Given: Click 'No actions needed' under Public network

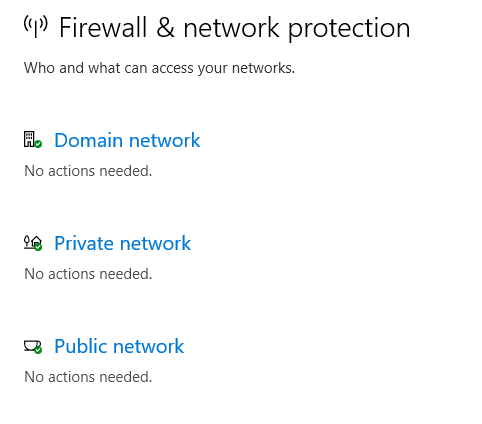Looking at the screenshot, I should 88,377.
